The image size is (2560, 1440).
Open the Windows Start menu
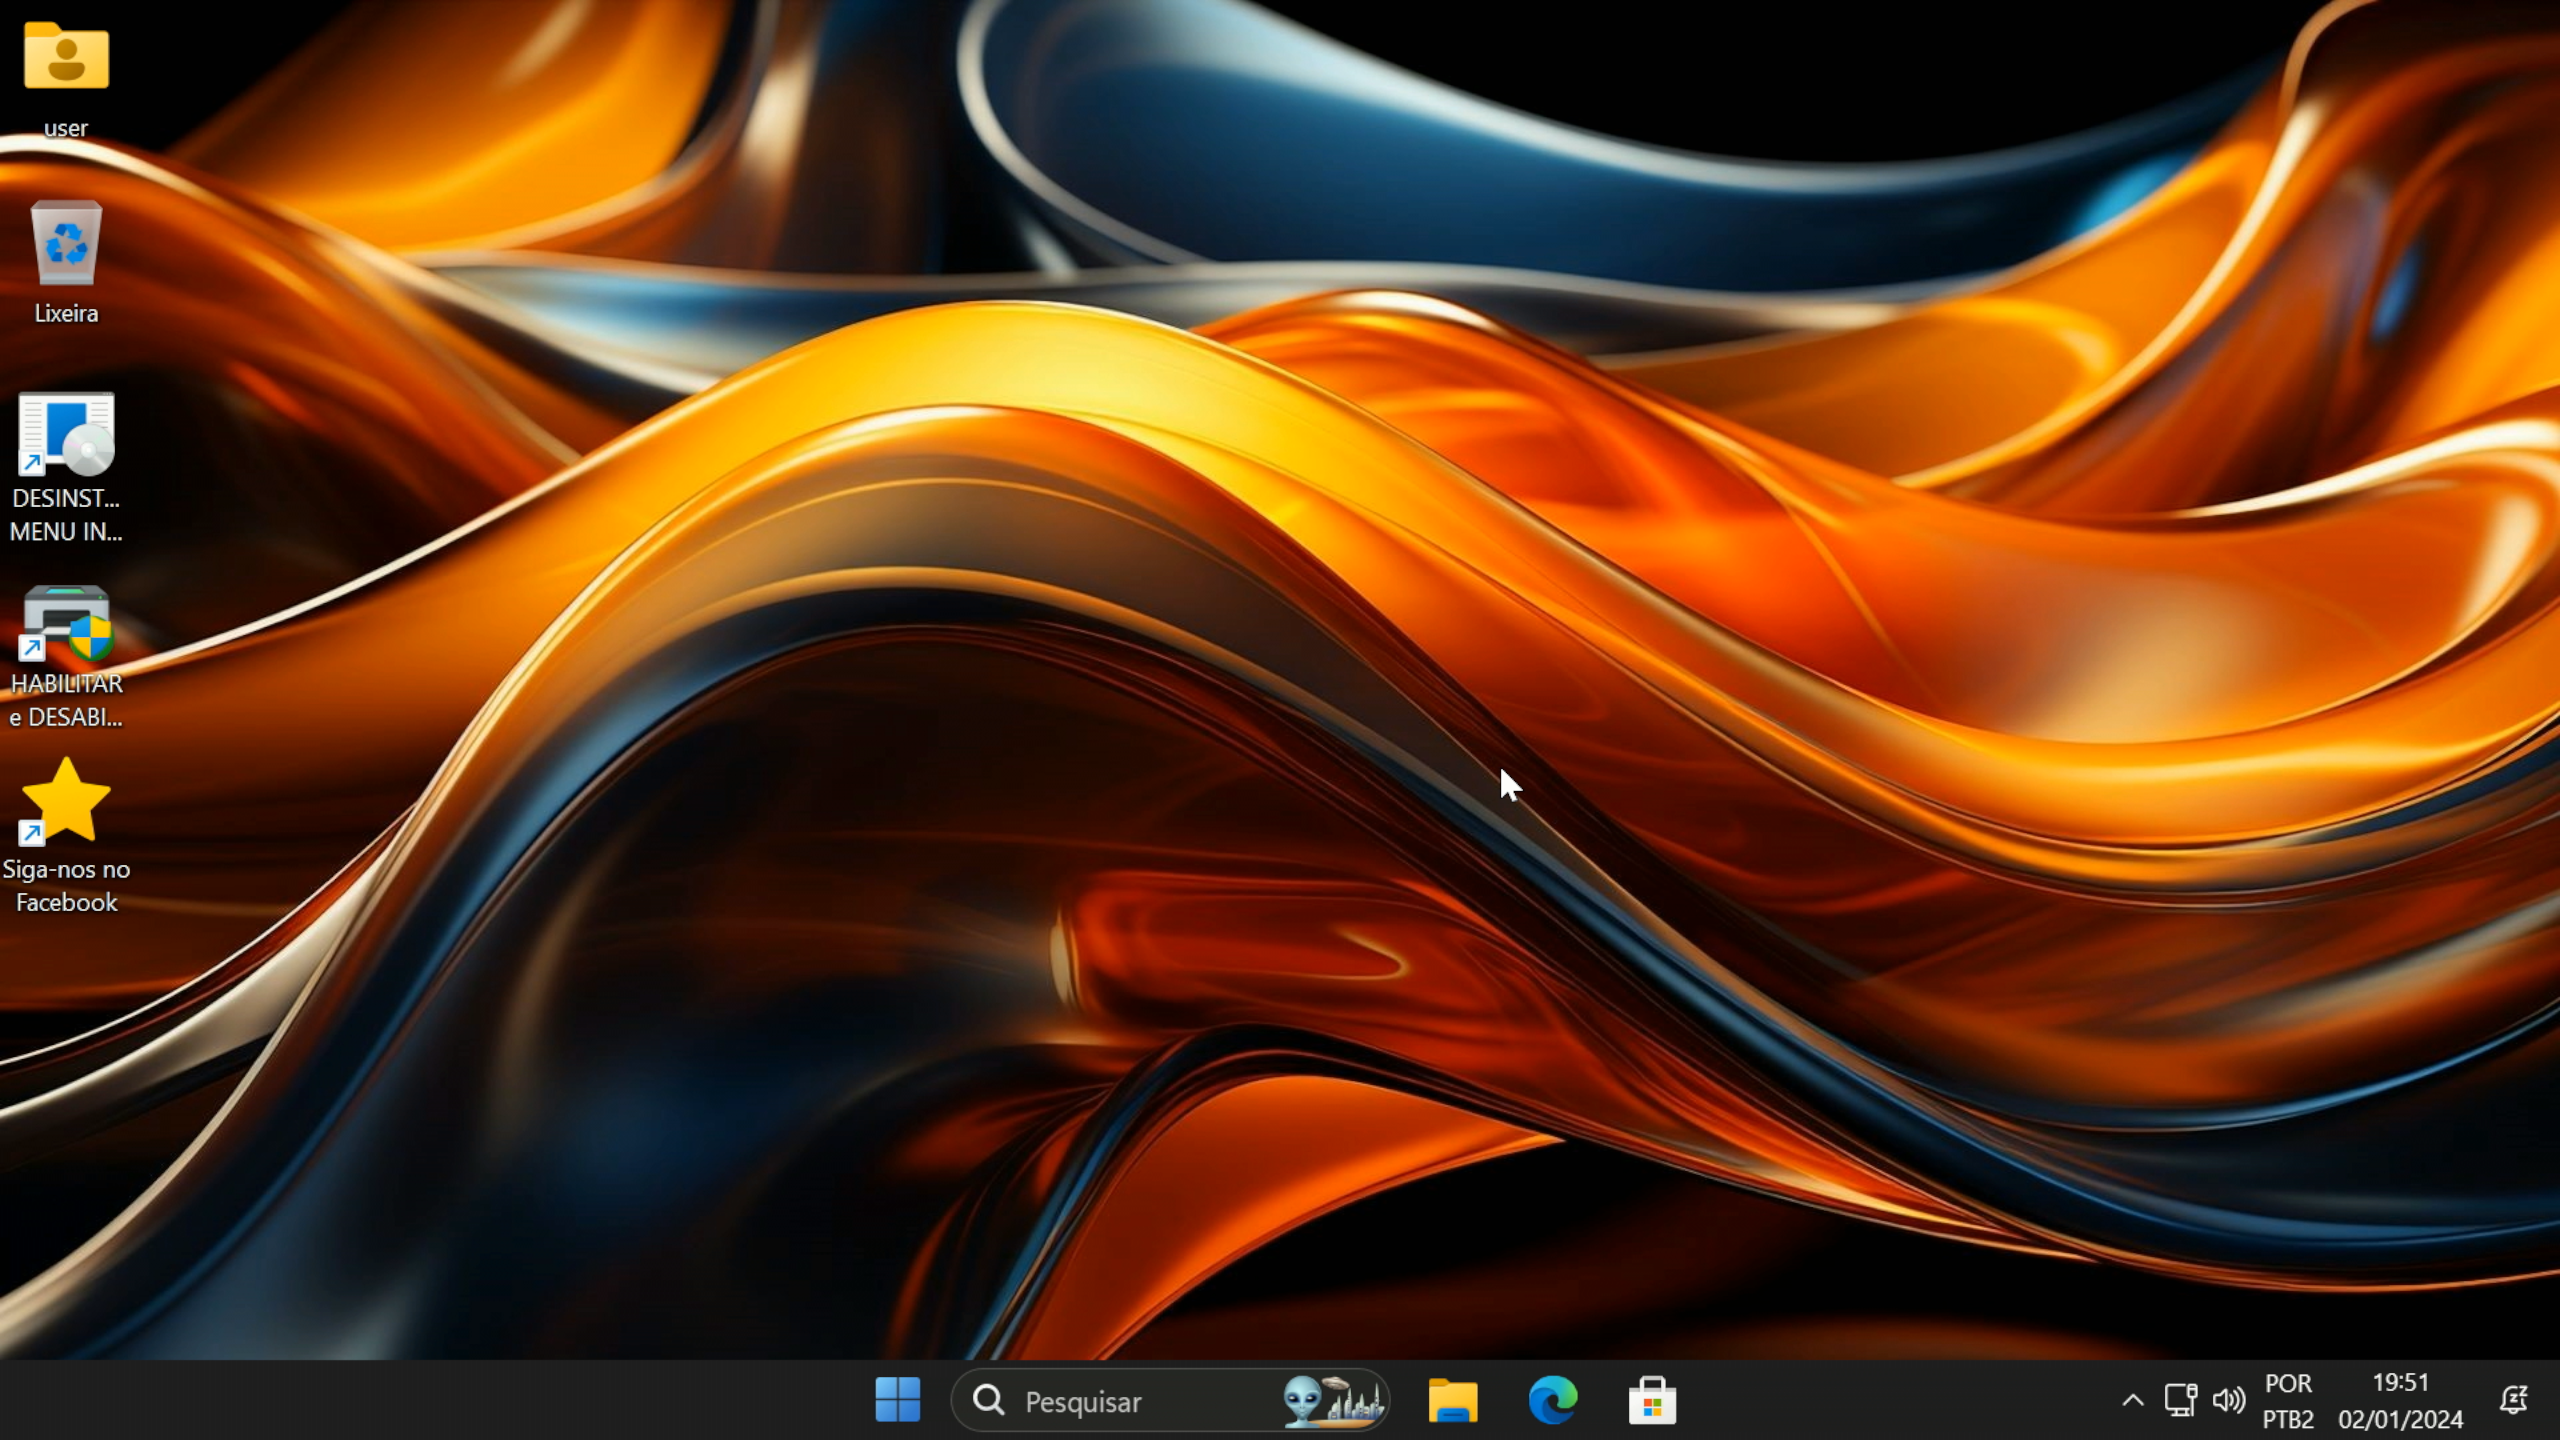click(897, 1400)
